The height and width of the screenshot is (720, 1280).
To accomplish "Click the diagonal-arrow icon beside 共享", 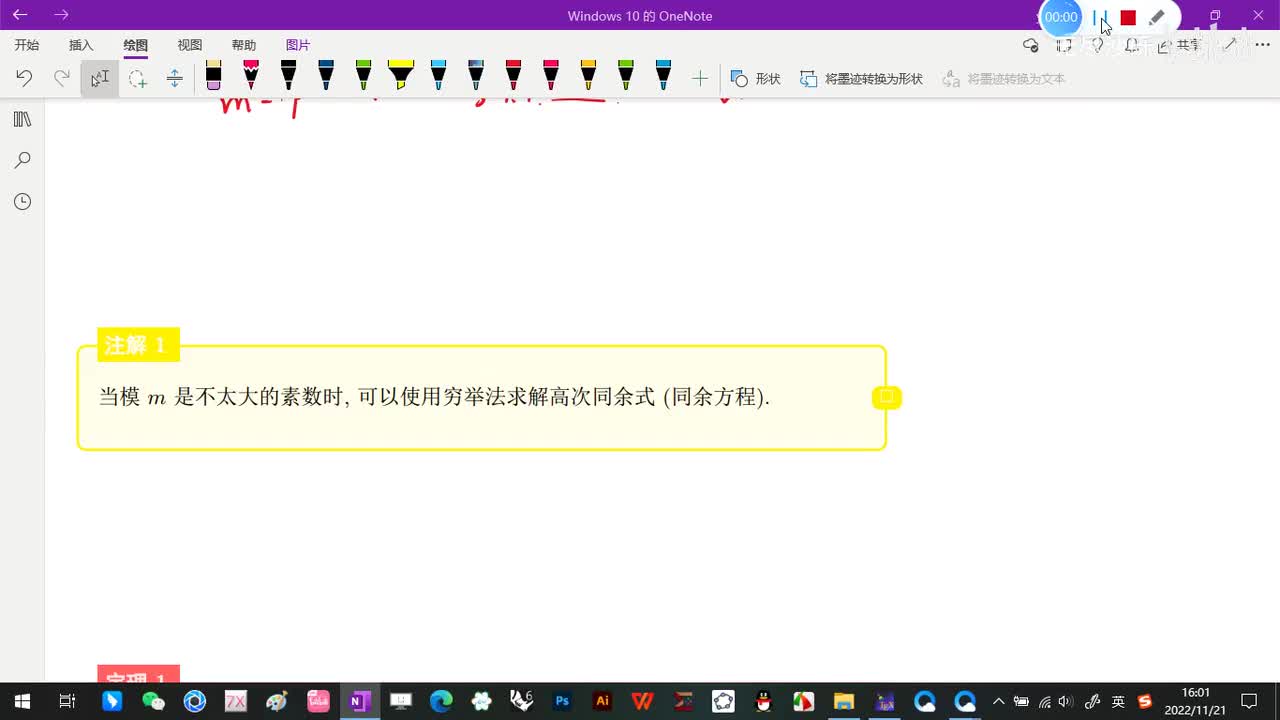I will pyautogui.click(x=1230, y=45).
